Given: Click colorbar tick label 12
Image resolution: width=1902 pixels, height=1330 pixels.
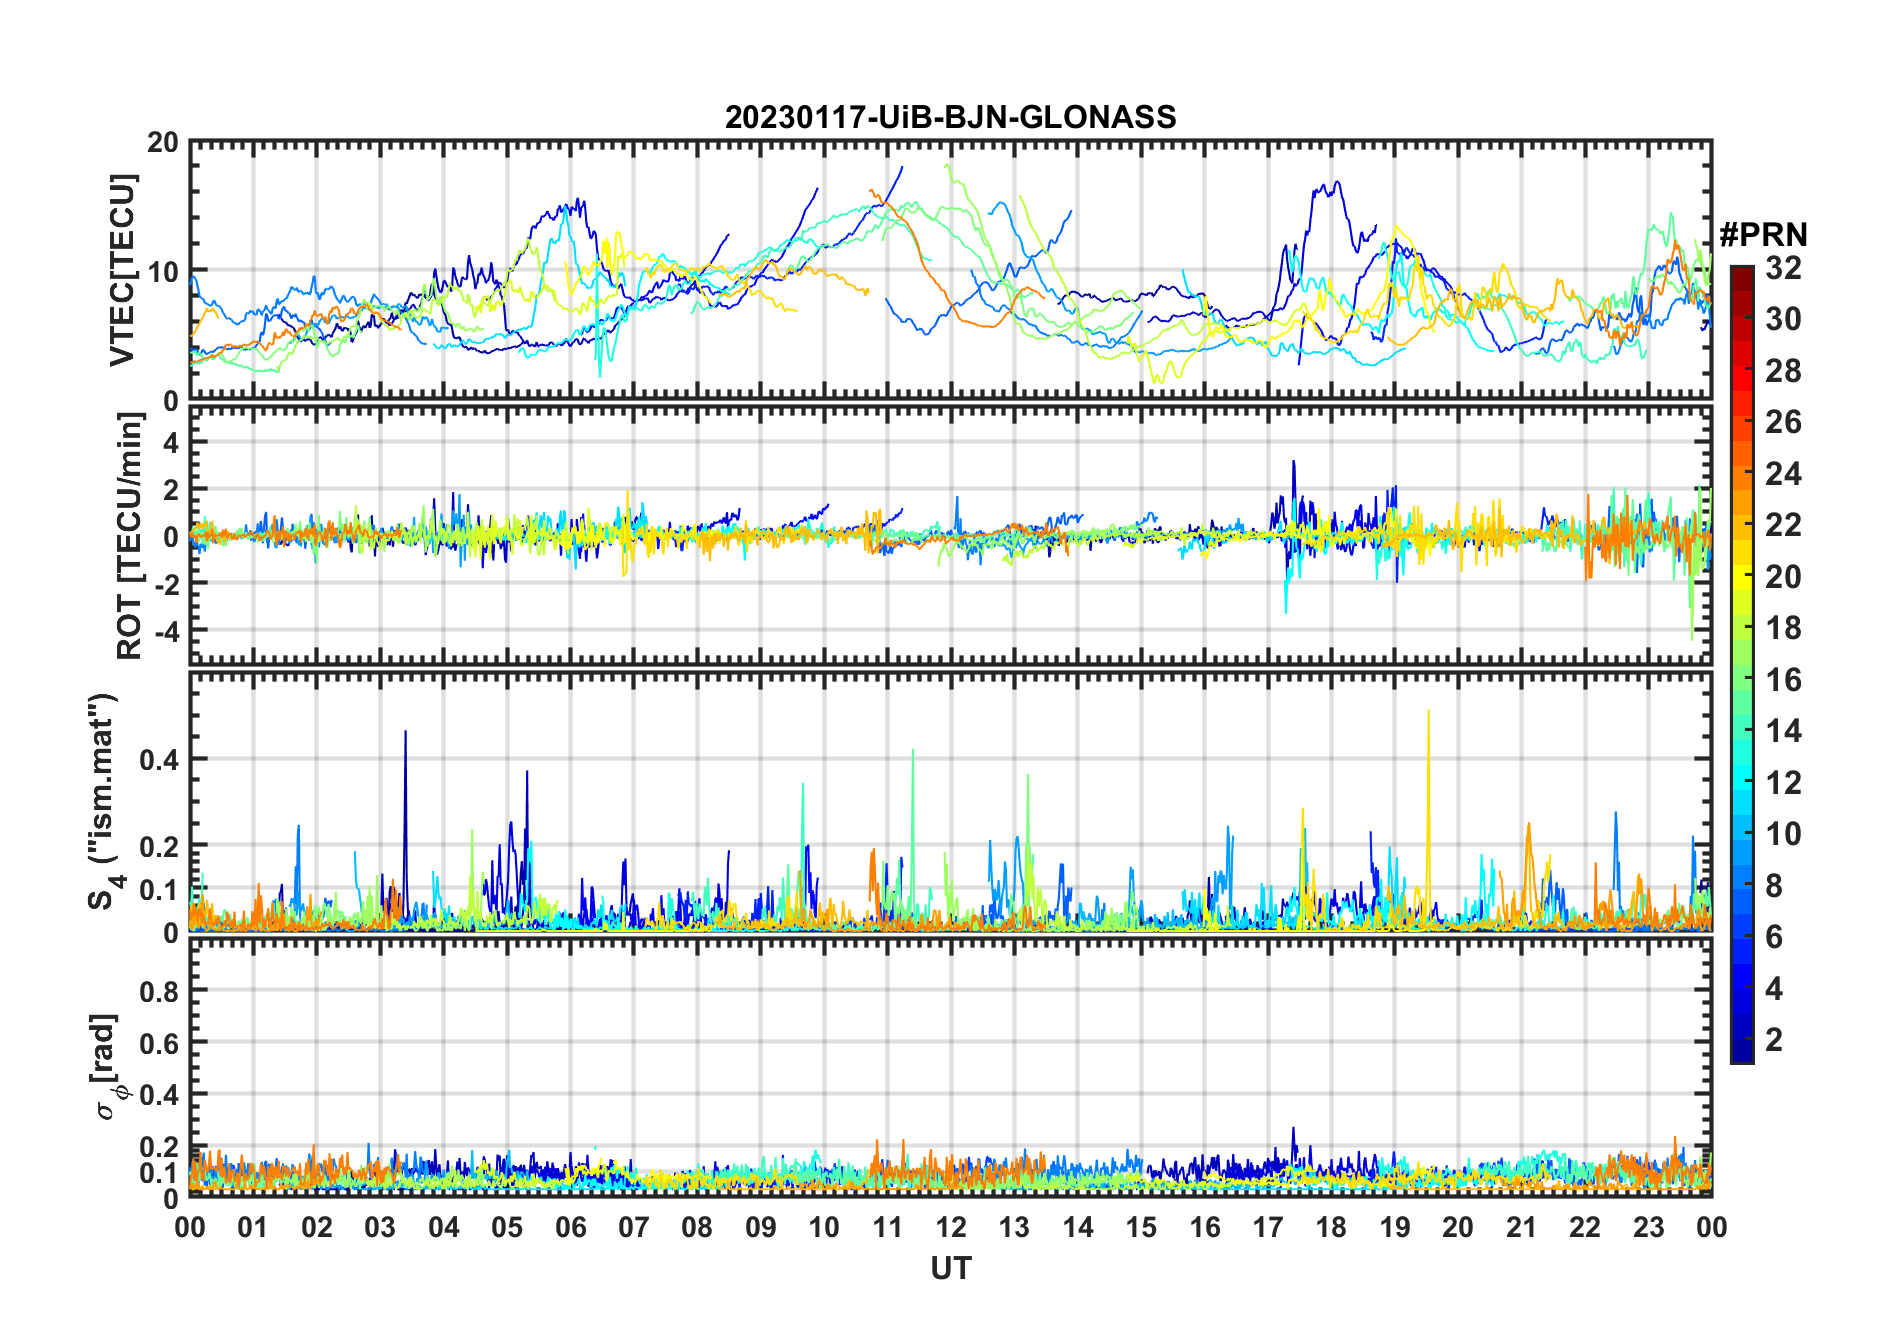Looking at the screenshot, I should 1783,782.
